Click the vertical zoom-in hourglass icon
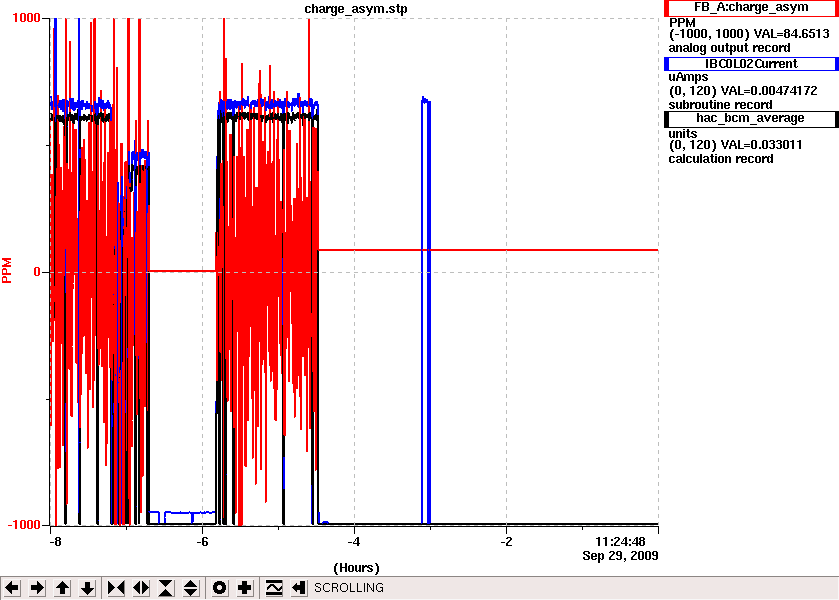 pos(166,588)
